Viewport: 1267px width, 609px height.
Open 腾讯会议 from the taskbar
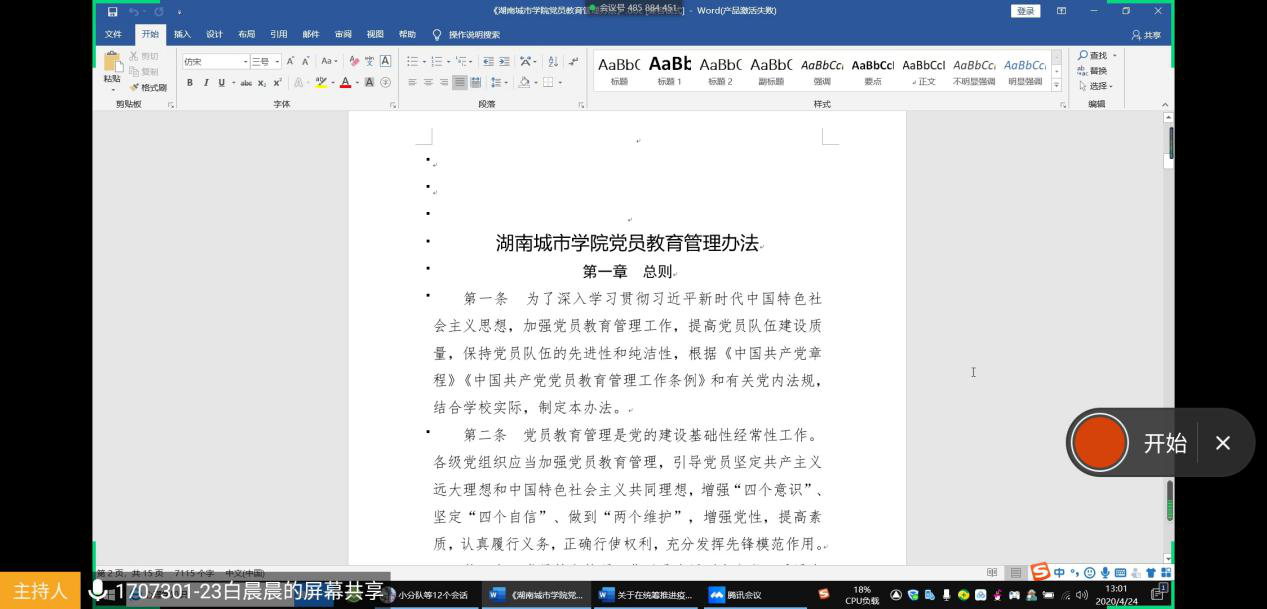(x=735, y=595)
